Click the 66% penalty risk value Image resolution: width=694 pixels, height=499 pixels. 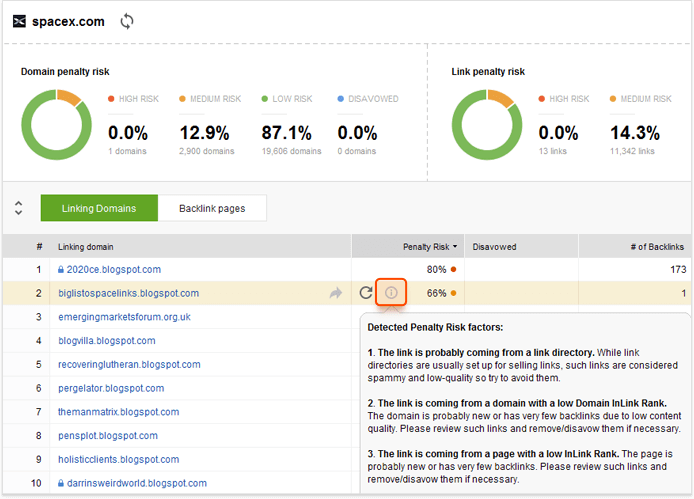pos(436,293)
